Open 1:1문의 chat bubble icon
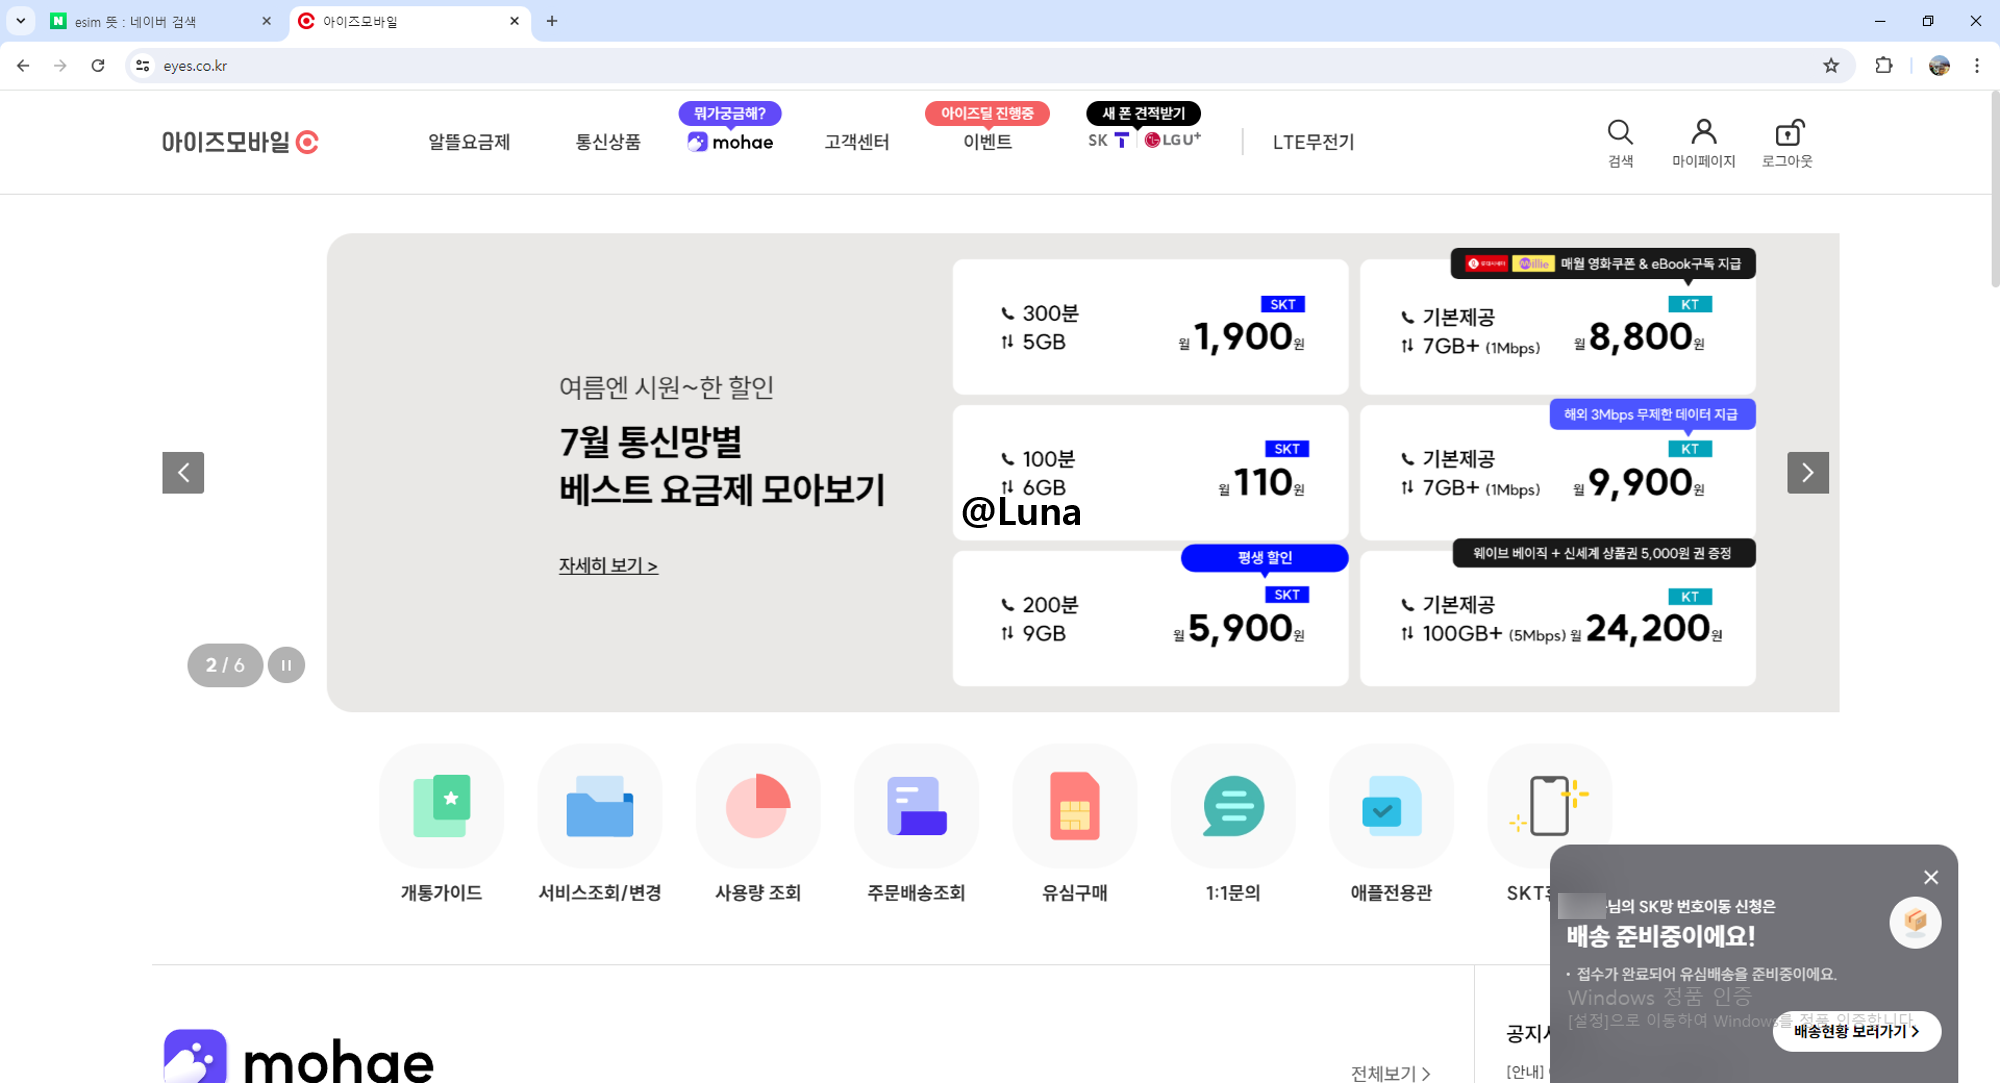This screenshot has width=2000, height=1083. (1233, 806)
